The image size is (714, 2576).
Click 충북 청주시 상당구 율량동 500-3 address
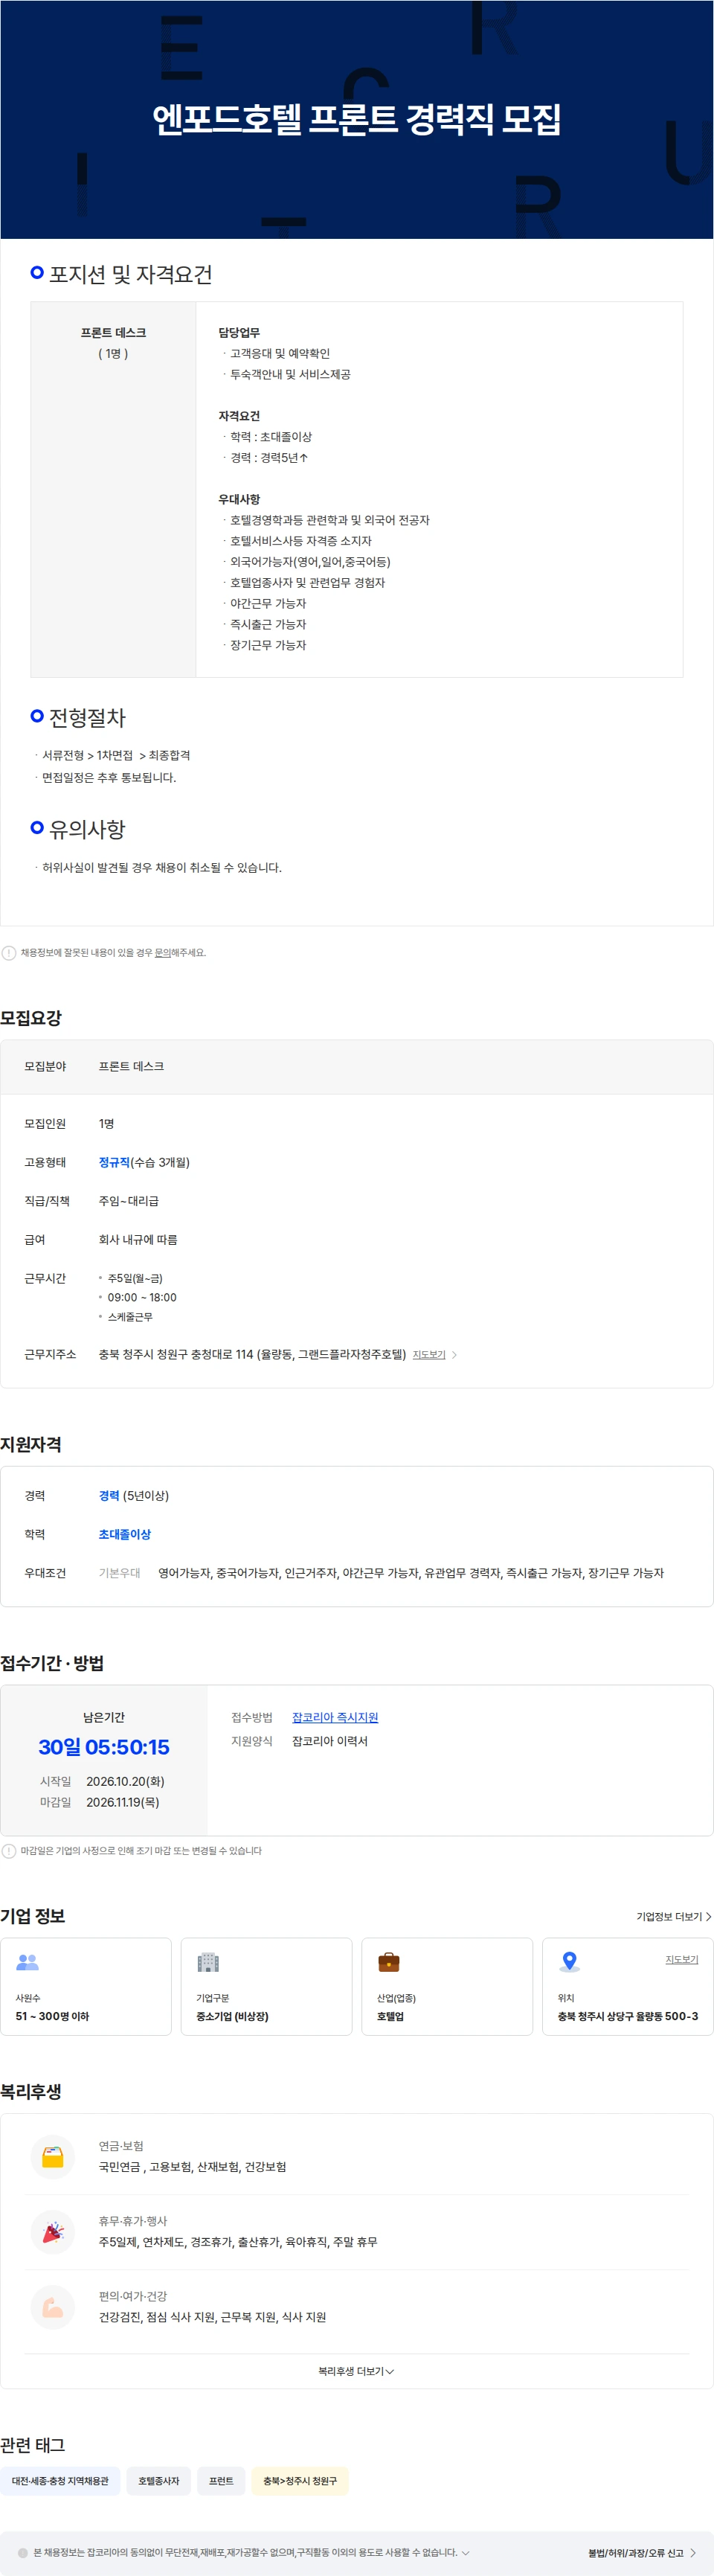tap(628, 2016)
